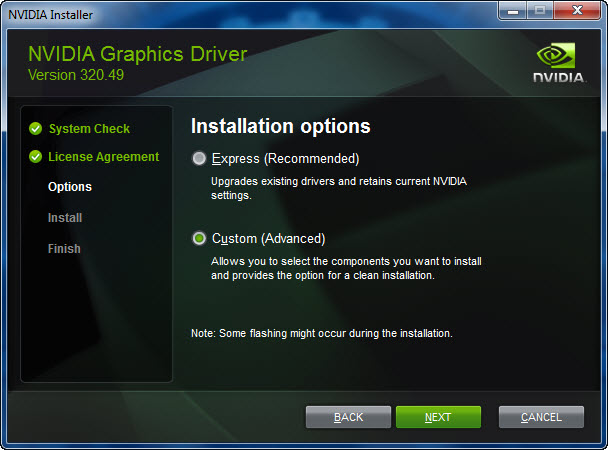Select the System Check step

[89, 129]
